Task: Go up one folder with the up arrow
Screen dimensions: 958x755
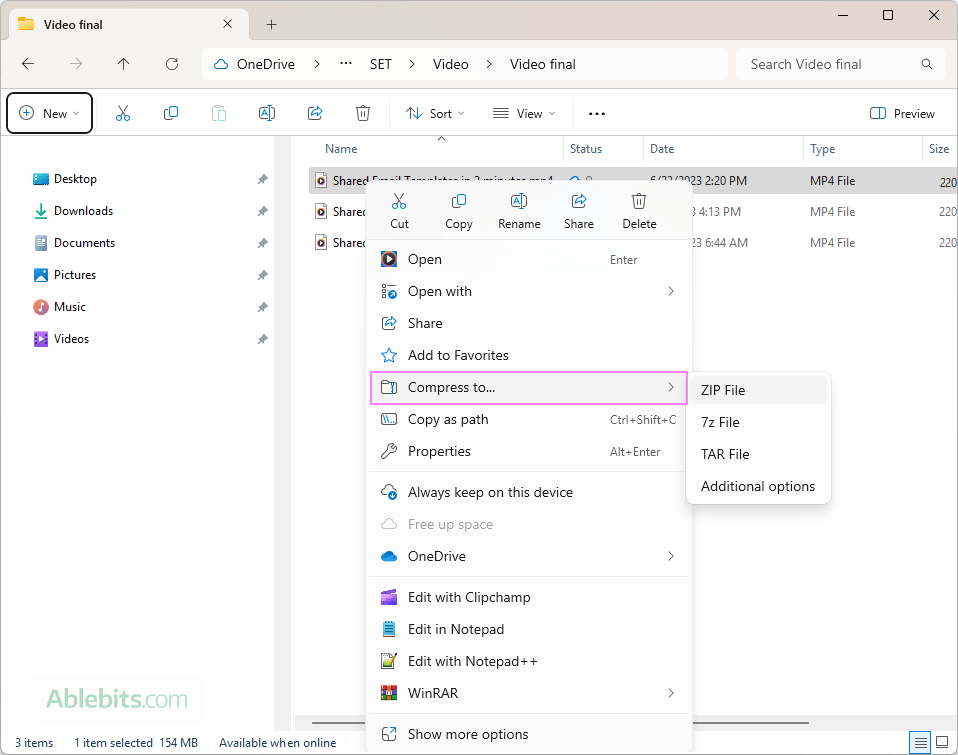Action: coord(123,64)
